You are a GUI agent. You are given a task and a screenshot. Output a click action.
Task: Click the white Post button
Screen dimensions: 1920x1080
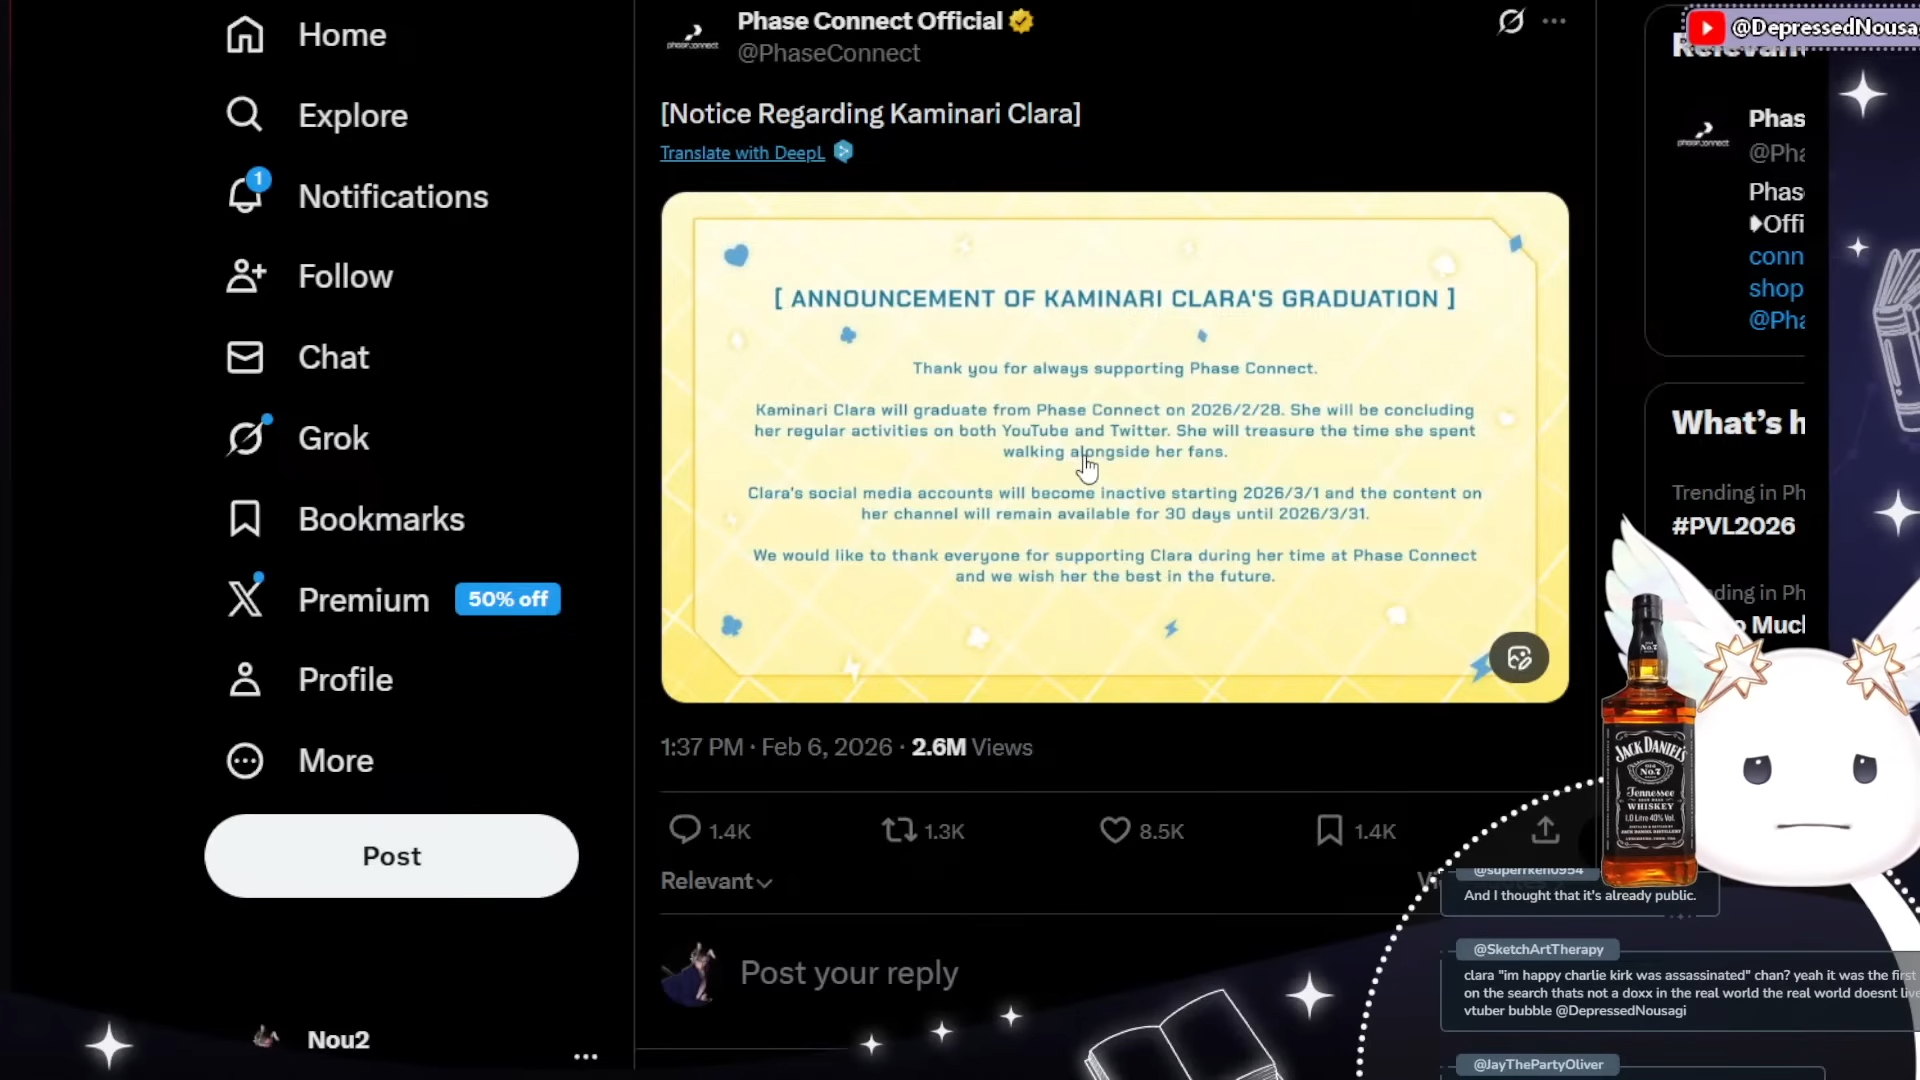(392, 856)
